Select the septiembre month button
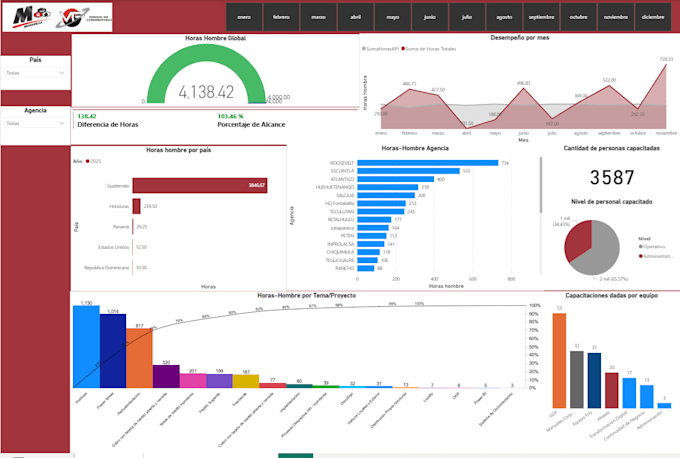 tap(541, 17)
